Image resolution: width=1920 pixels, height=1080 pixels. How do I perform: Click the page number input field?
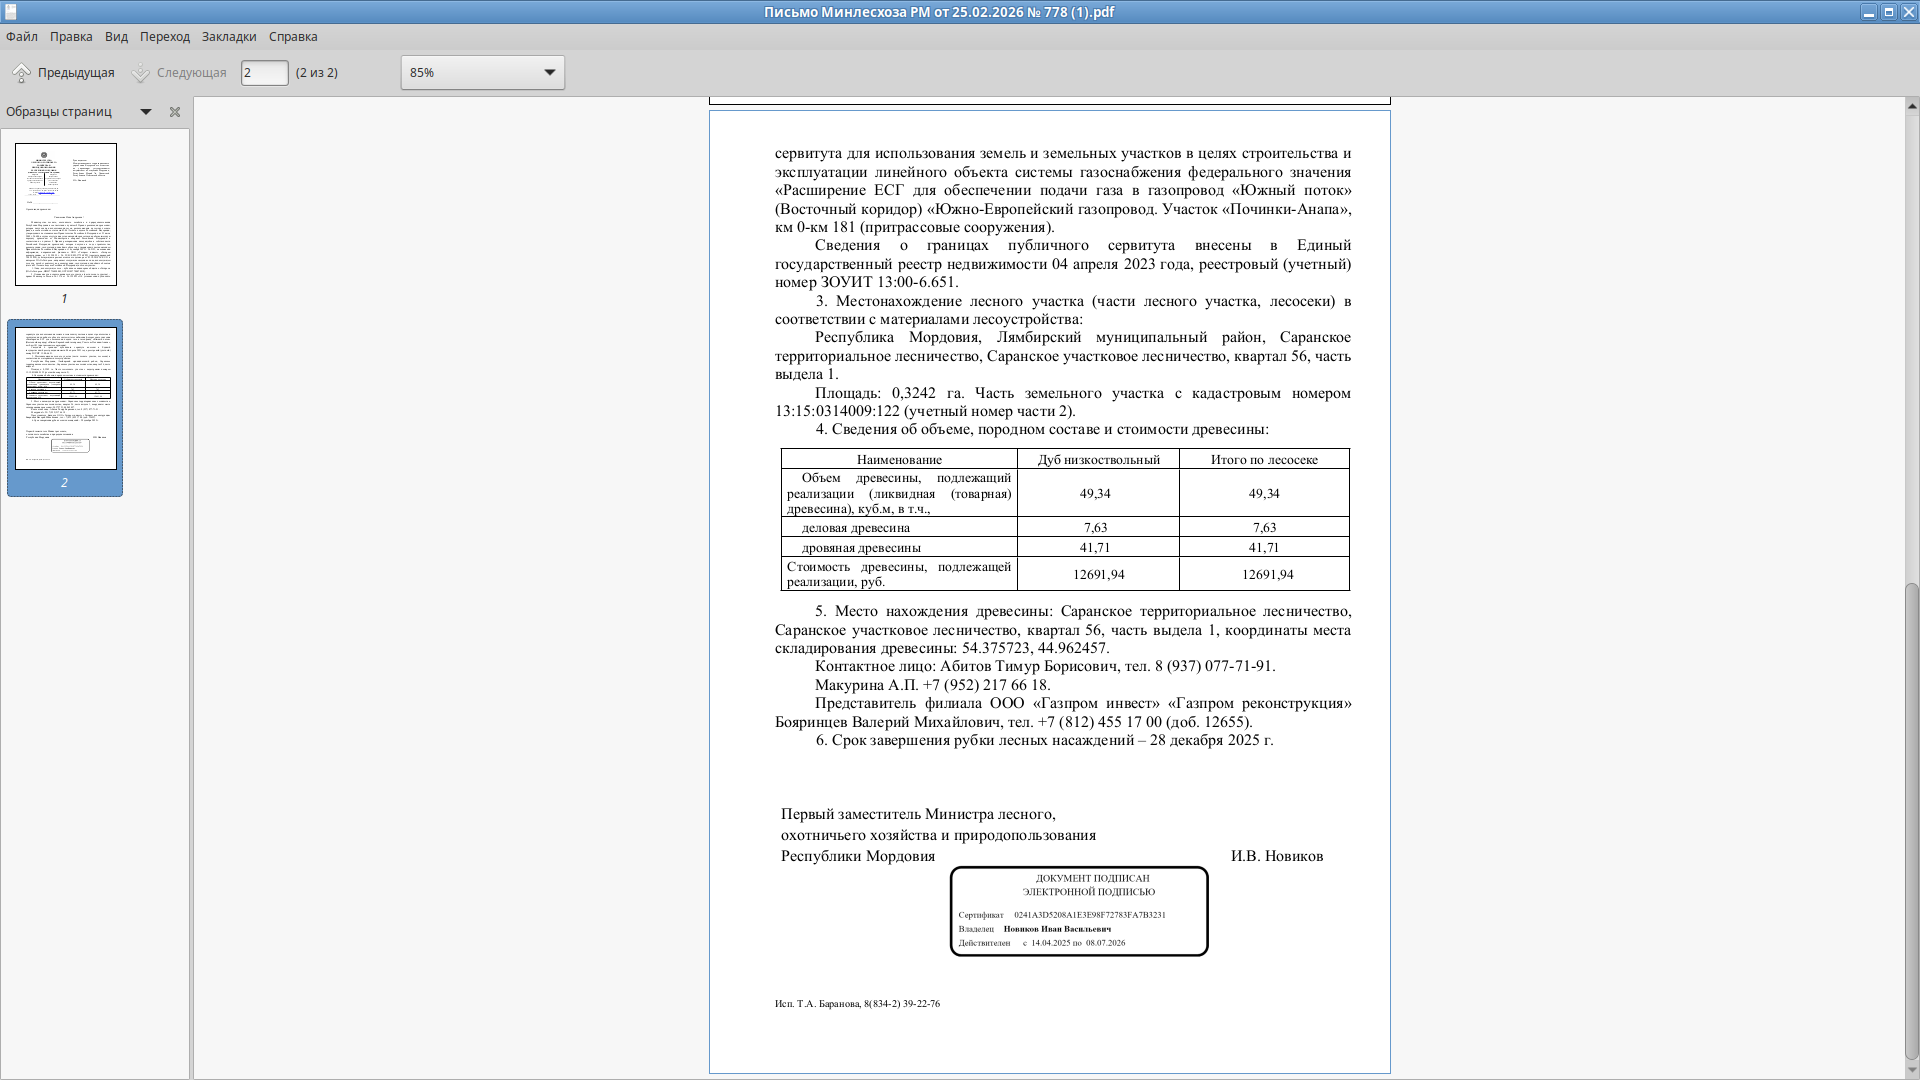(x=264, y=73)
